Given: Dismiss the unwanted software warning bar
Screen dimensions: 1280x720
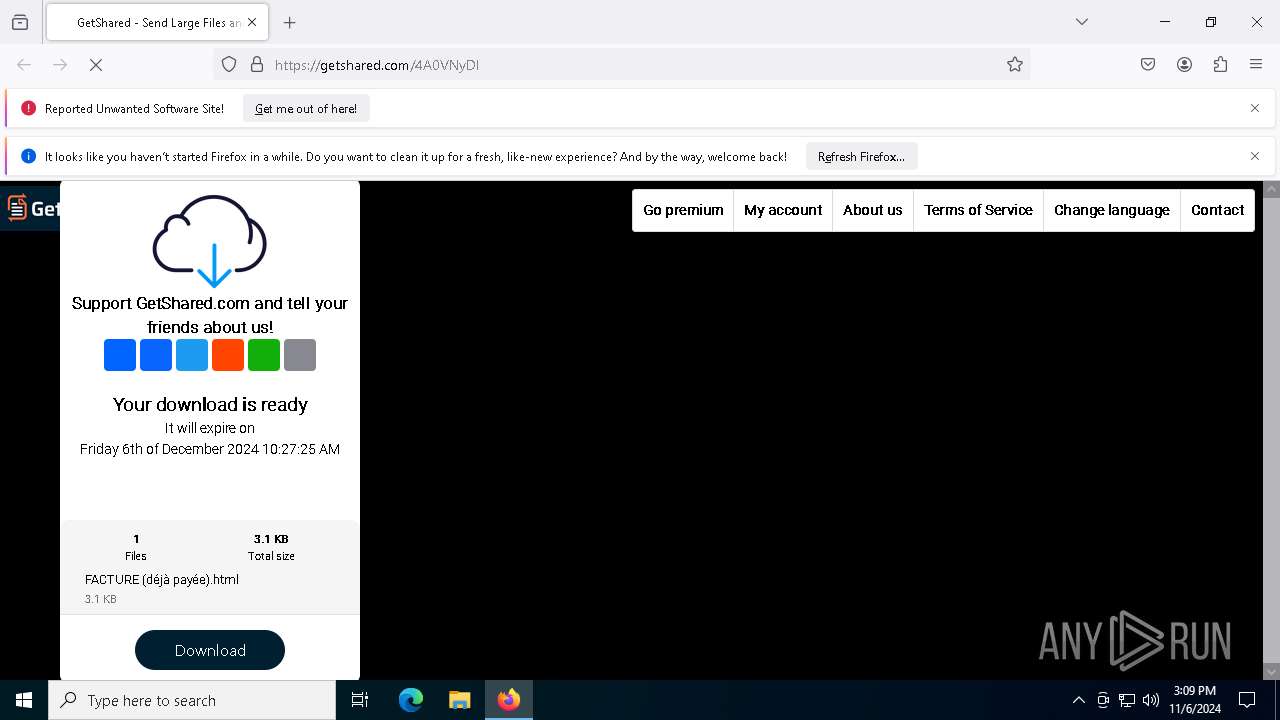Looking at the screenshot, I should (x=1255, y=108).
